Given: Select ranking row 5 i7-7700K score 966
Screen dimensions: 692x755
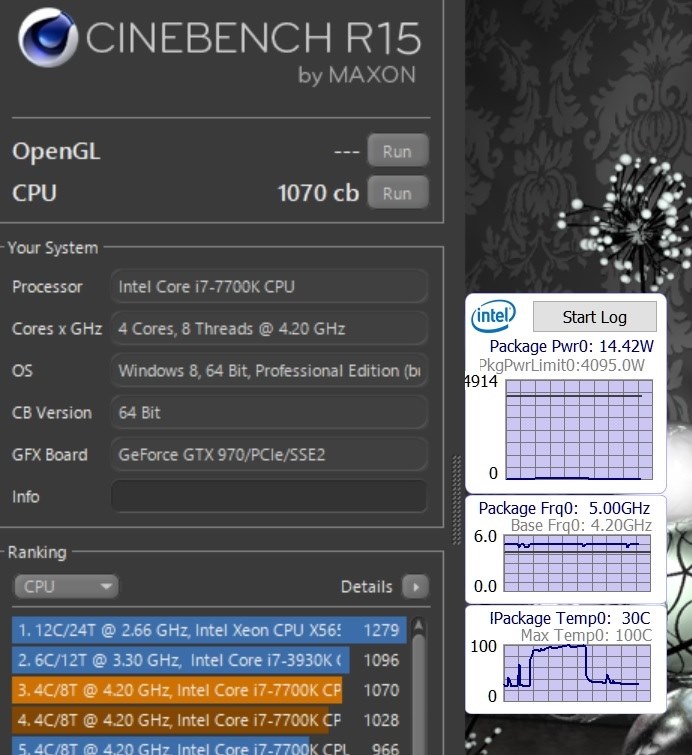Looking at the screenshot, I should coord(209,747).
